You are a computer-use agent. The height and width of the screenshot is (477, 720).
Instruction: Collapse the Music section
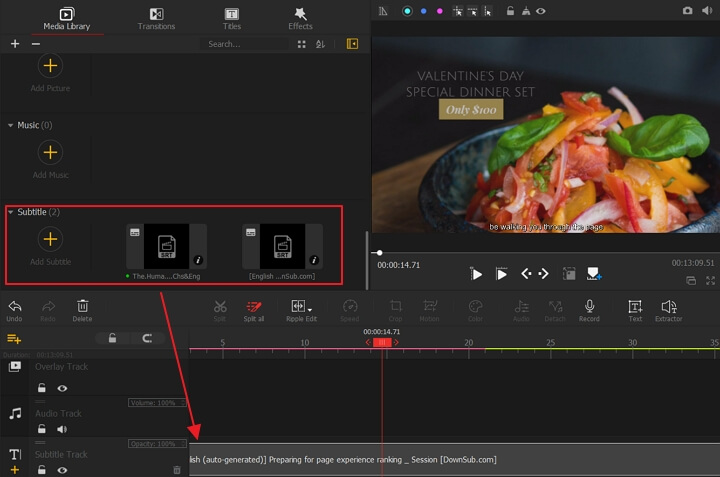(11, 125)
